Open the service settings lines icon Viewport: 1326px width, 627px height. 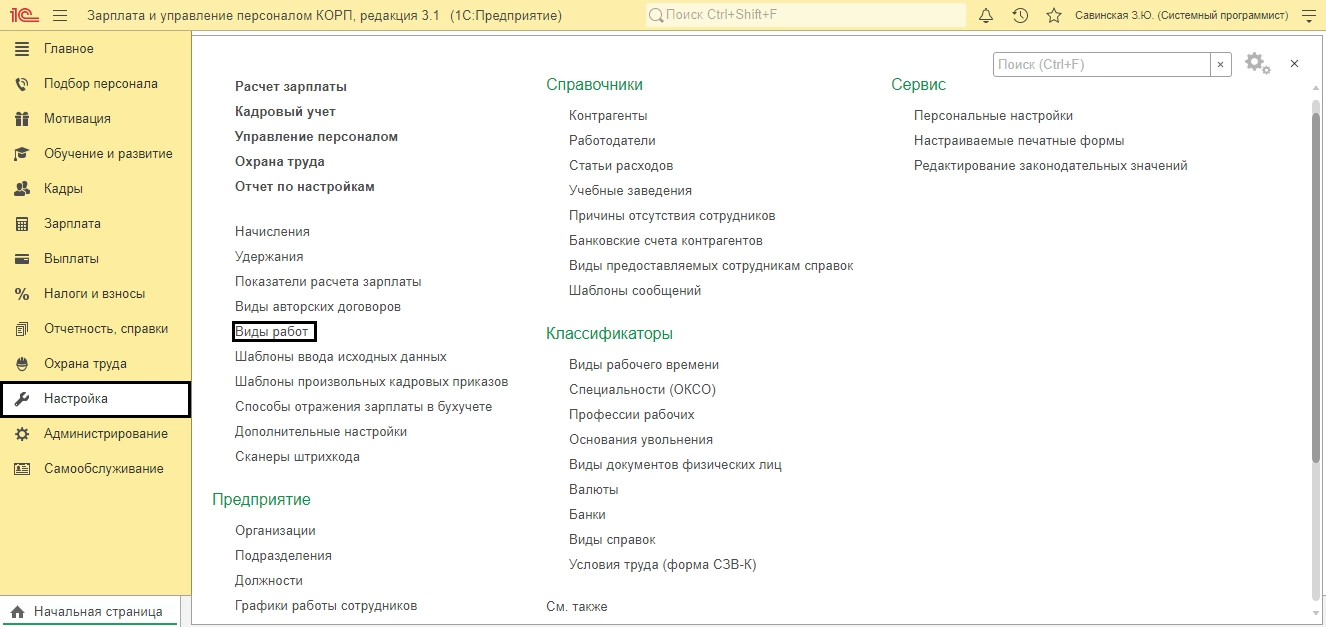coord(1309,16)
